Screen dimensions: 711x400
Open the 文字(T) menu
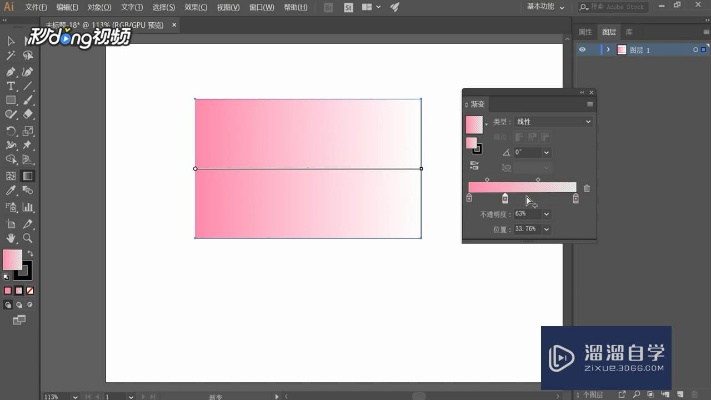(132, 7)
